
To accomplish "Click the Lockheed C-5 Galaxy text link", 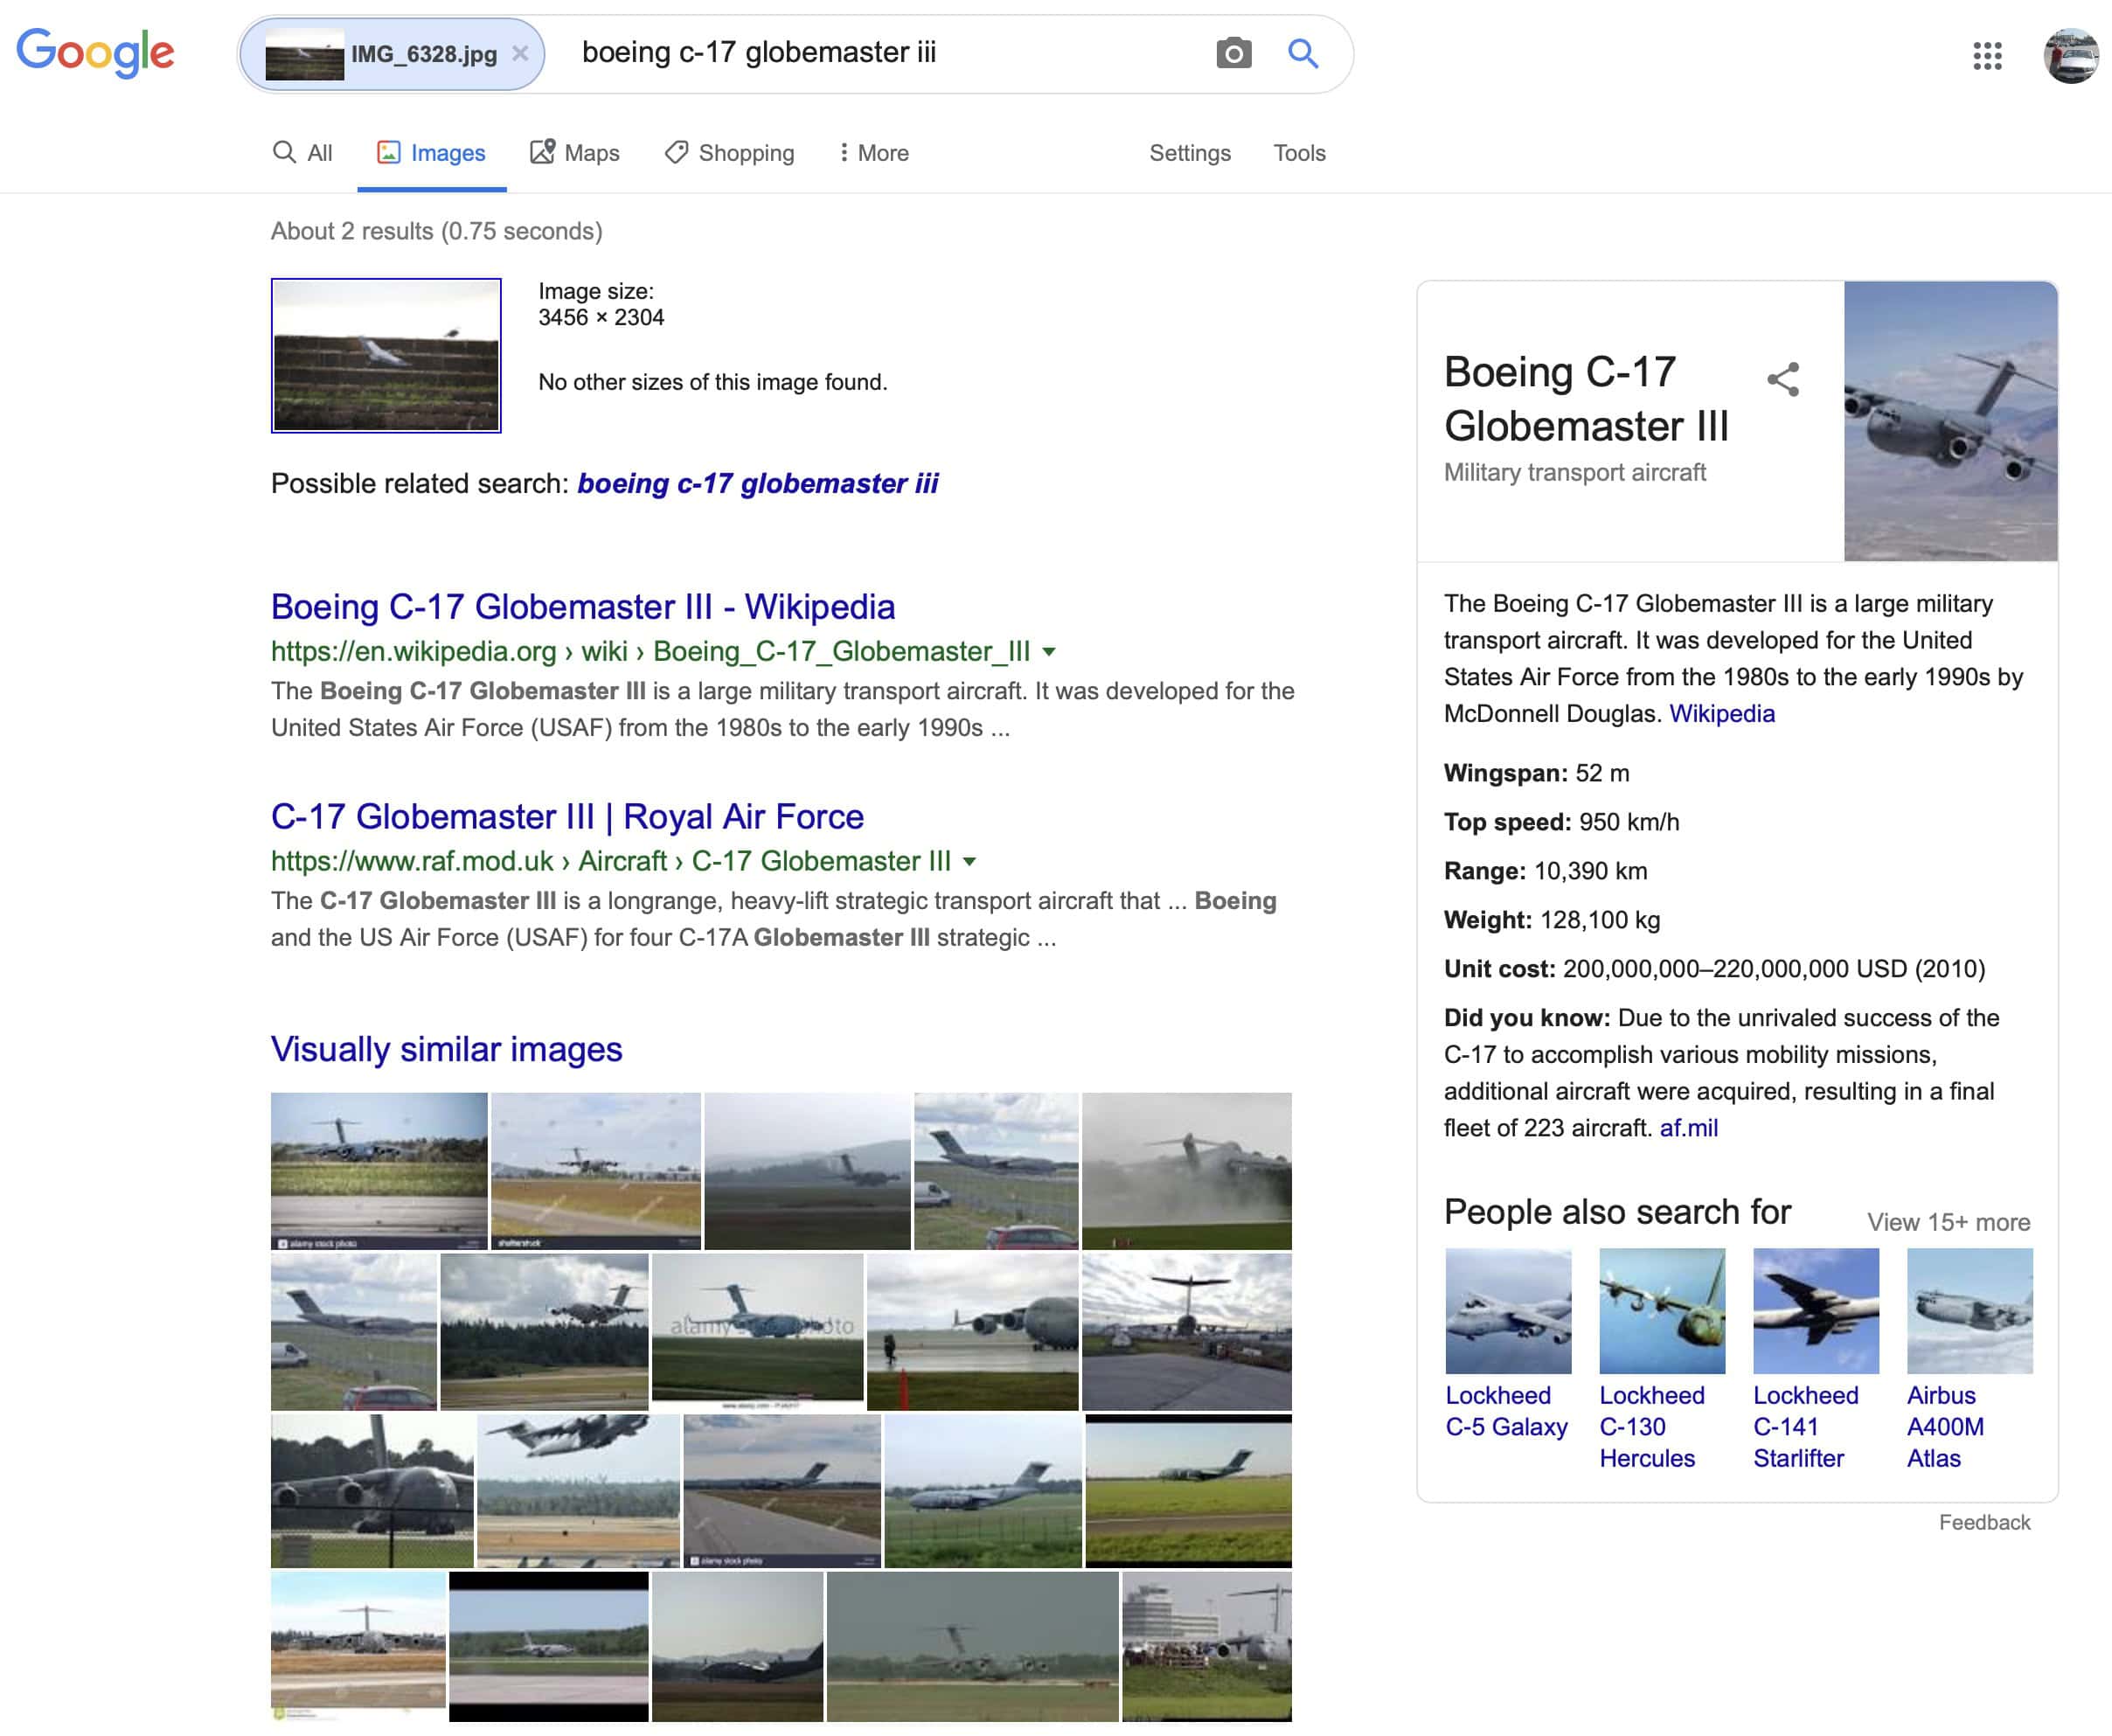I will tap(1506, 1411).
